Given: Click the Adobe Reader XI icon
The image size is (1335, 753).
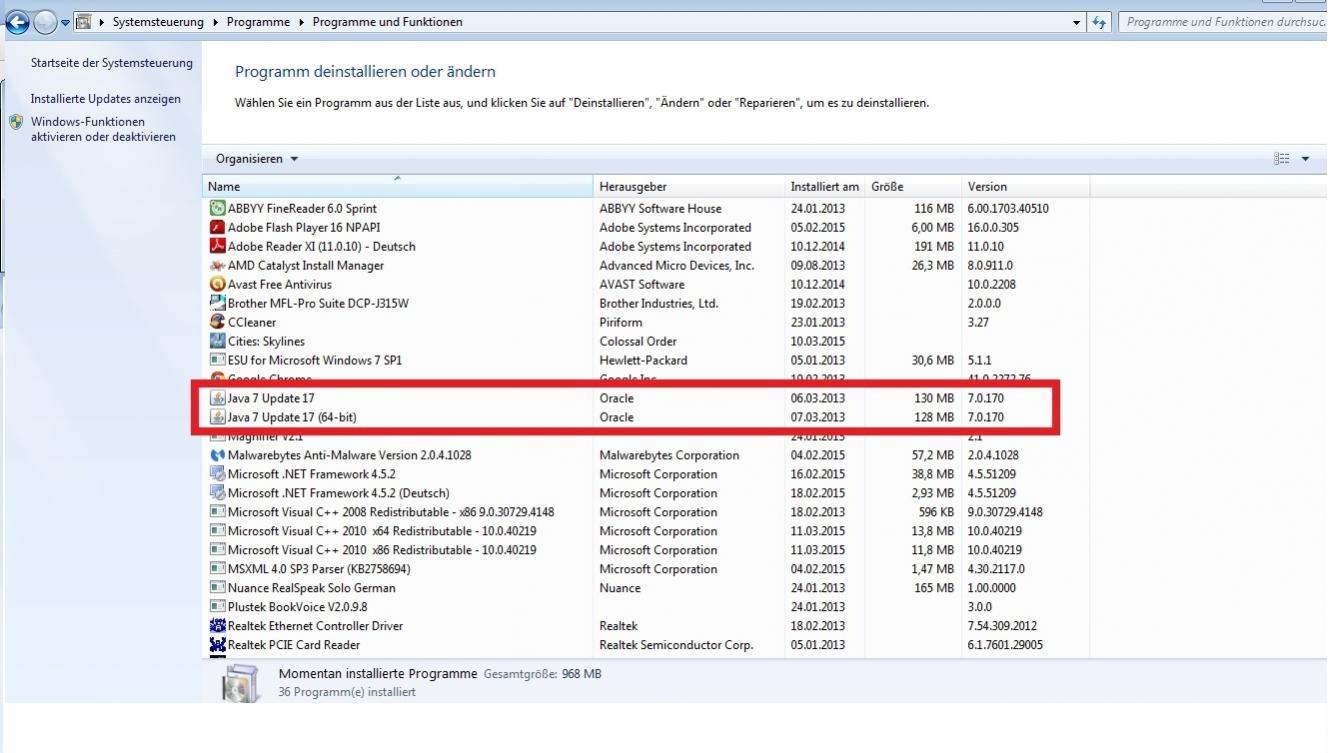Looking at the screenshot, I should [217, 247].
